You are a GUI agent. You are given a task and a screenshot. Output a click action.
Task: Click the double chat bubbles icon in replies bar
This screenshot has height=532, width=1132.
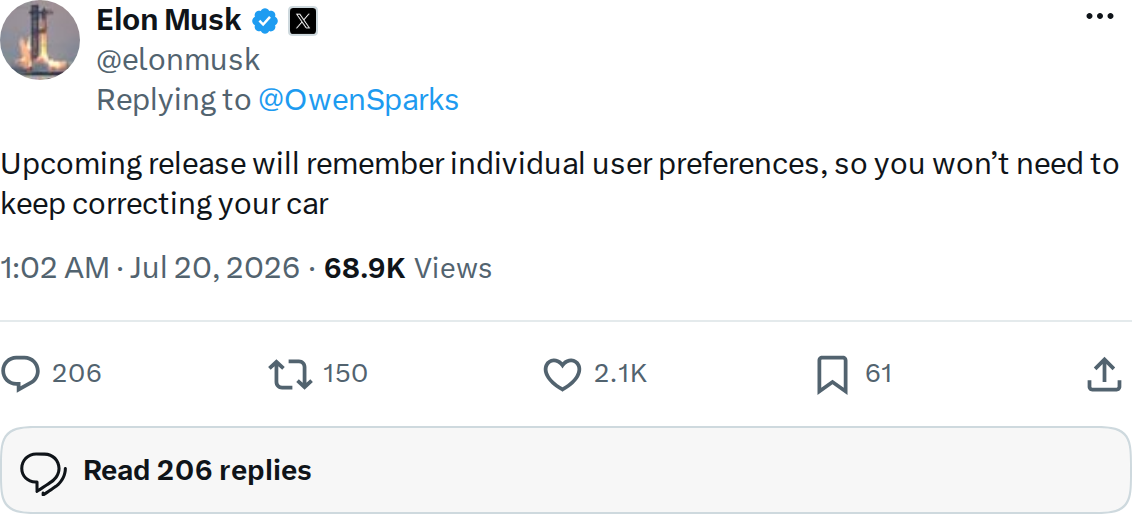pyautogui.click(x=43, y=474)
